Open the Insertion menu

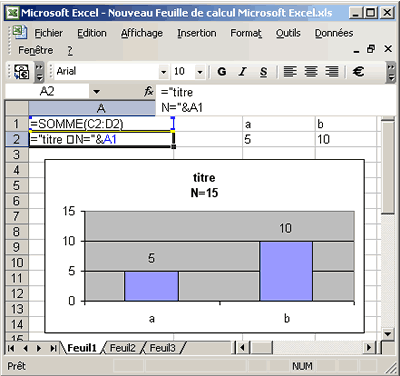click(197, 33)
